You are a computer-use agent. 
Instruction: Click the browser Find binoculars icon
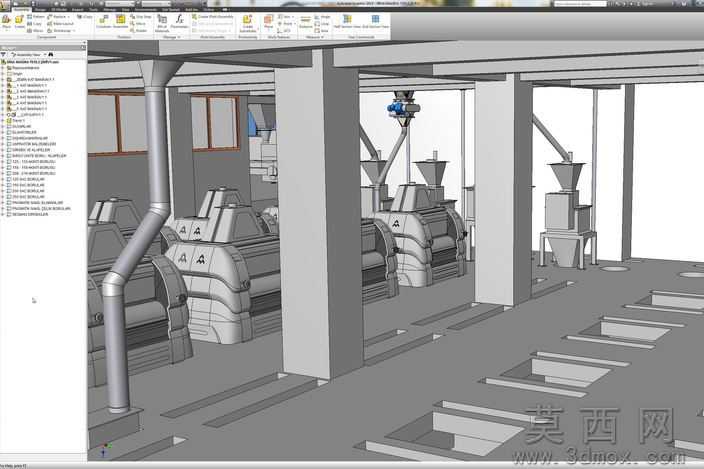pyautogui.click(x=51, y=54)
